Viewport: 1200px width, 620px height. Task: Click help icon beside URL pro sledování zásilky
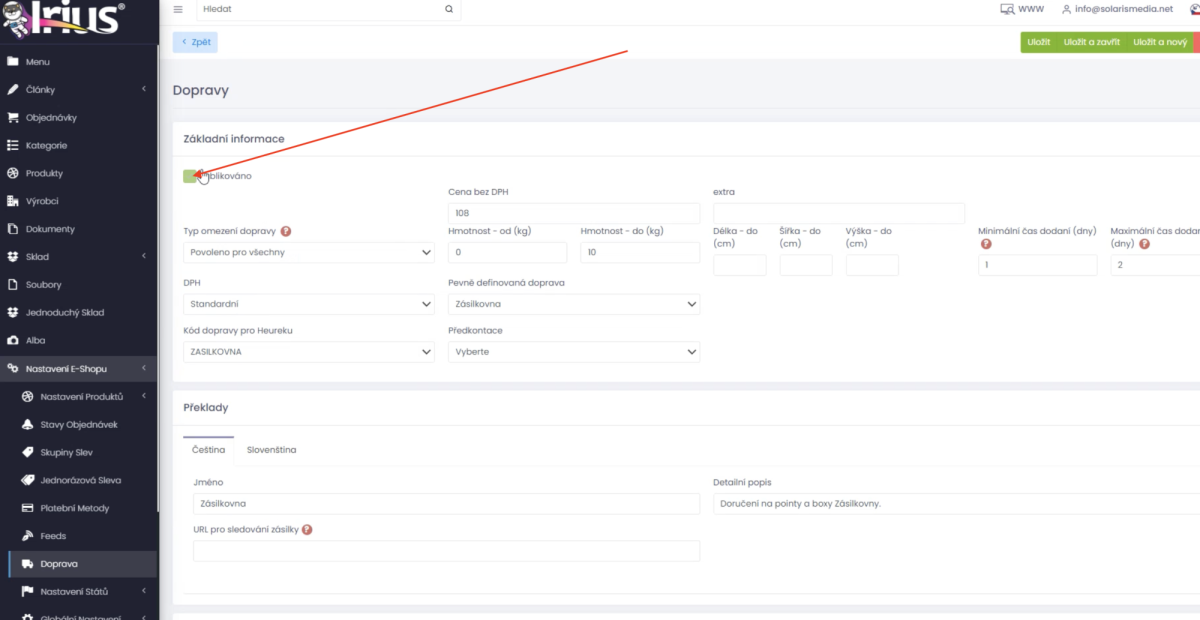[307, 530]
